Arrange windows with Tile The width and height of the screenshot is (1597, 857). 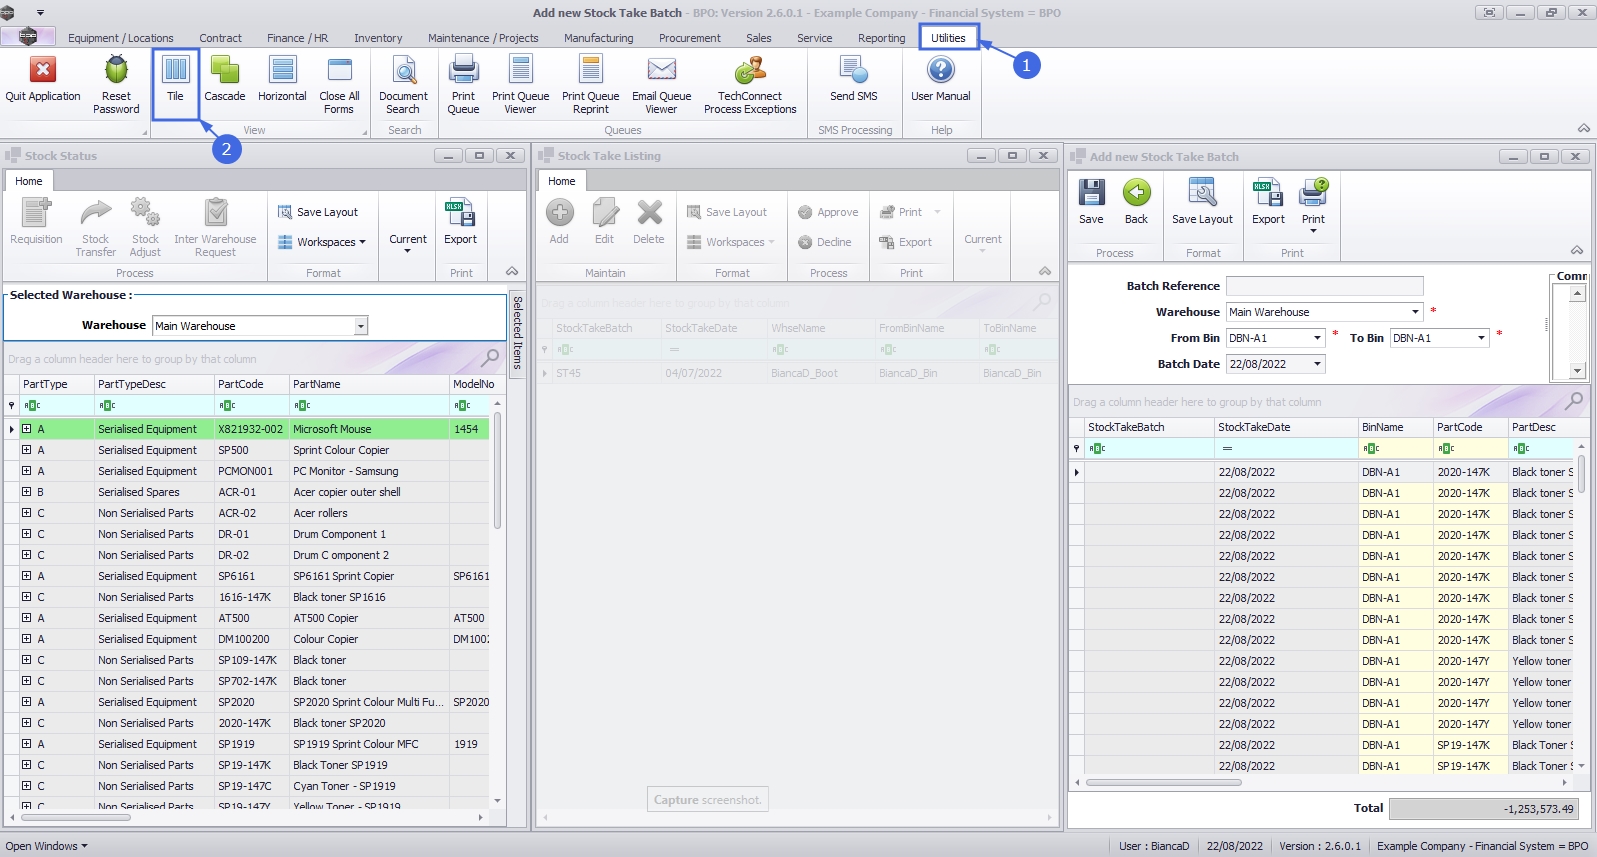[175, 80]
